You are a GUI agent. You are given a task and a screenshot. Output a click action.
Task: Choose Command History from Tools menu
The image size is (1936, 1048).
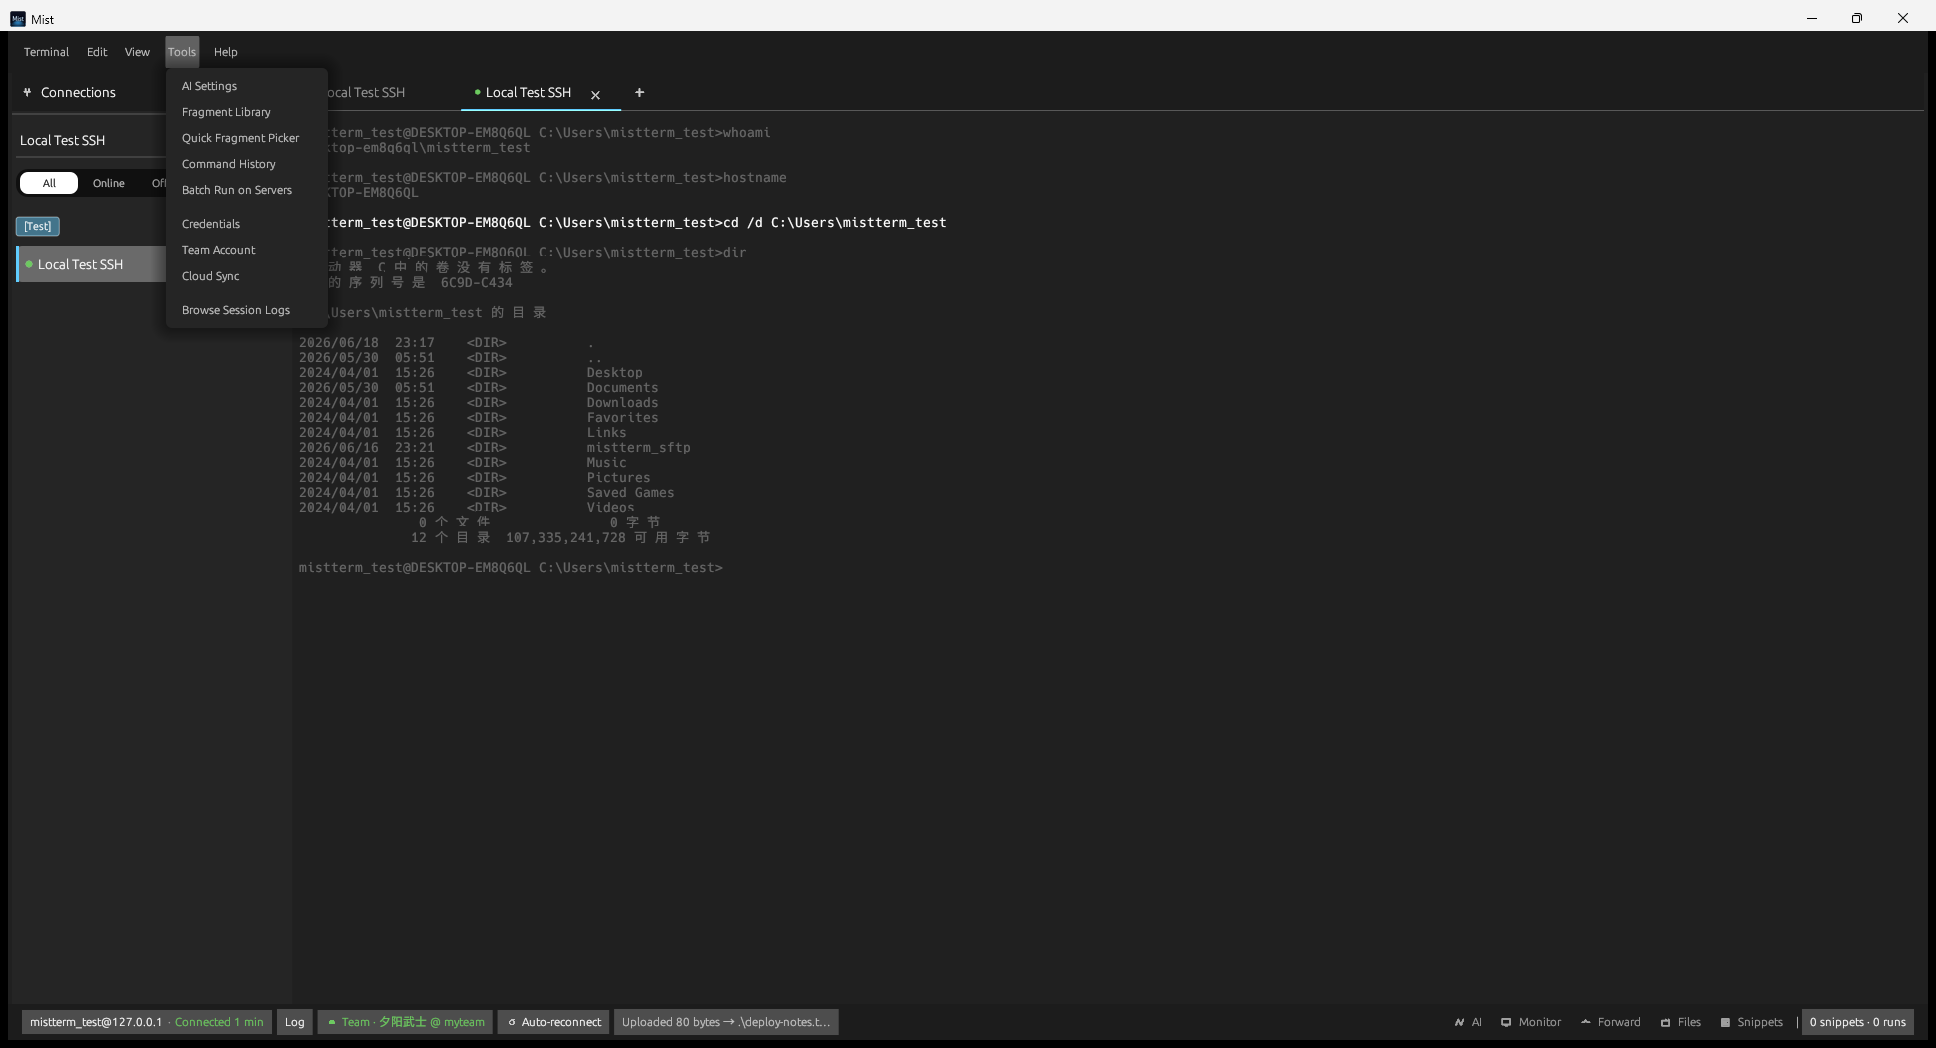pos(229,164)
